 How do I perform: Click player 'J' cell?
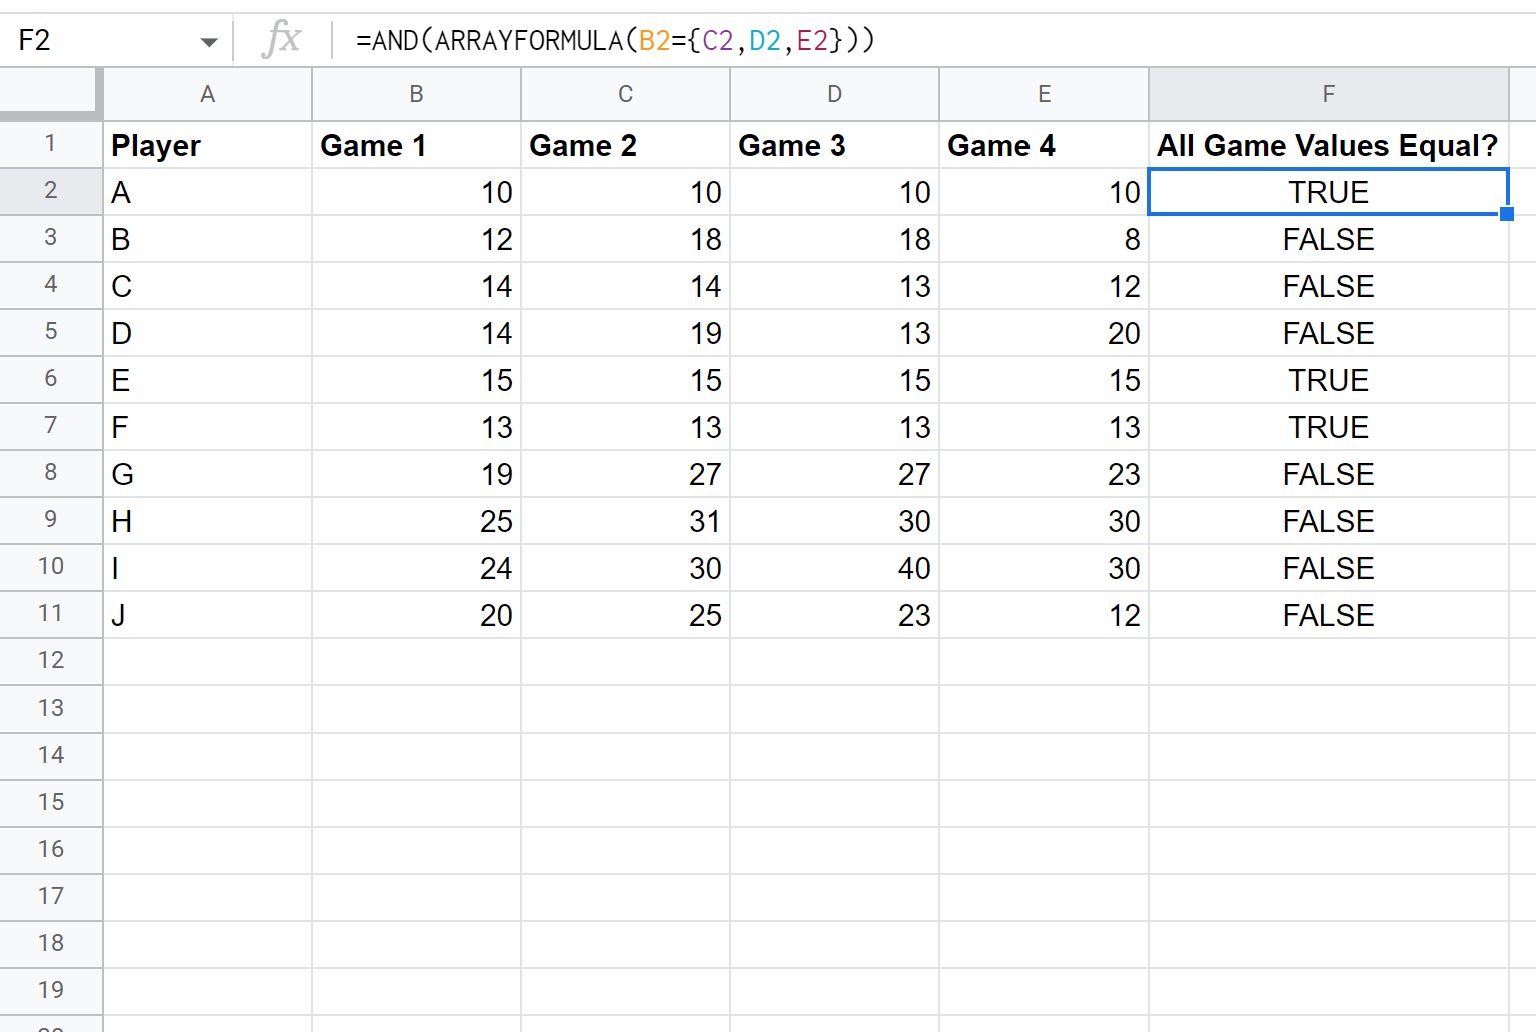(208, 615)
